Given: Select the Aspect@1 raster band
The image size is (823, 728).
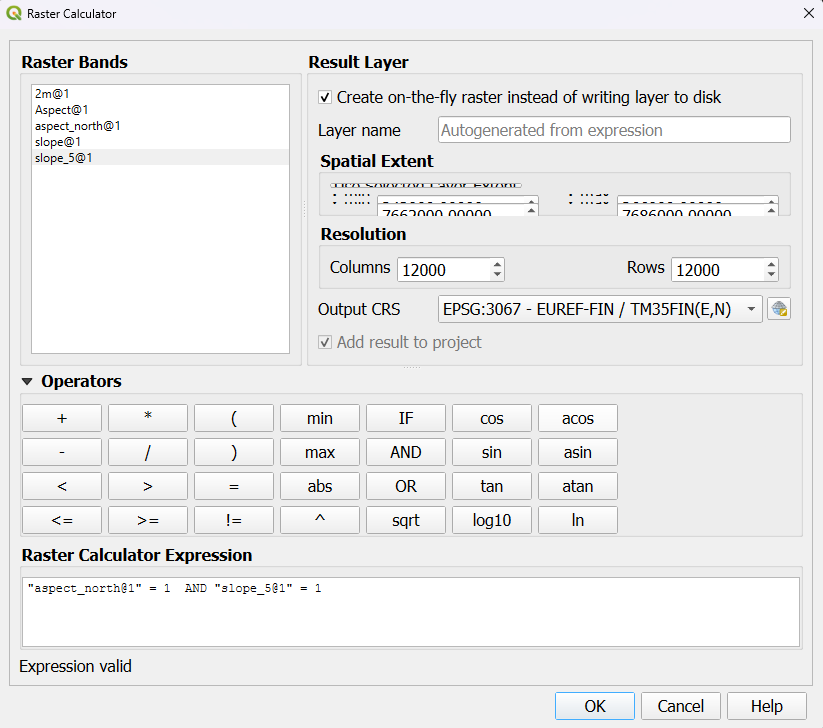Looking at the screenshot, I should point(160,110).
